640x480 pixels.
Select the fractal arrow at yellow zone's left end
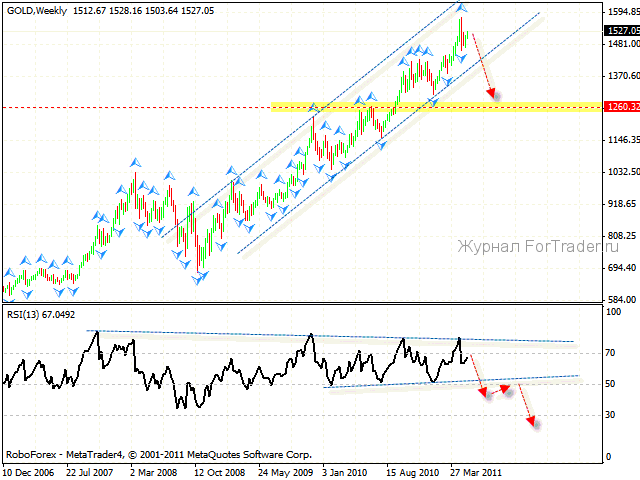pyautogui.click(x=312, y=106)
